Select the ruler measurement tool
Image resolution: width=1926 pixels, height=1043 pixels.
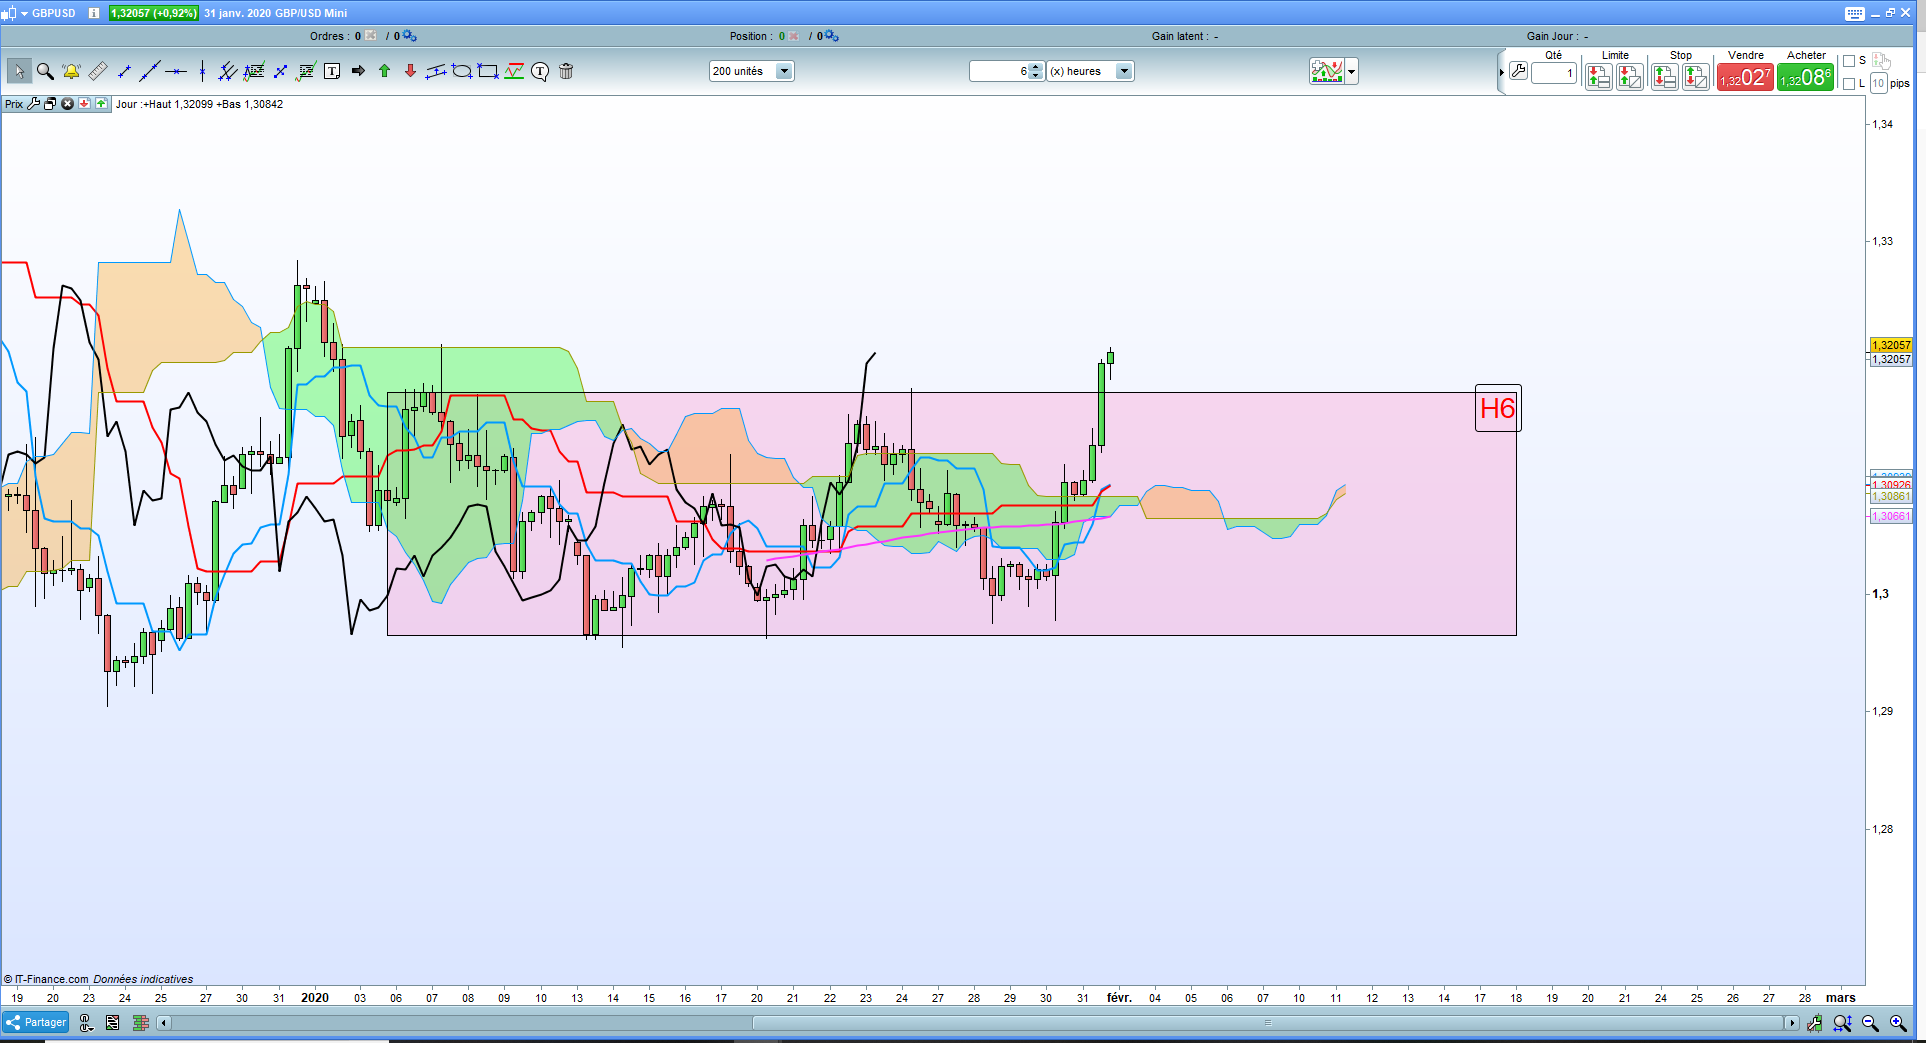tap(98, 71)
